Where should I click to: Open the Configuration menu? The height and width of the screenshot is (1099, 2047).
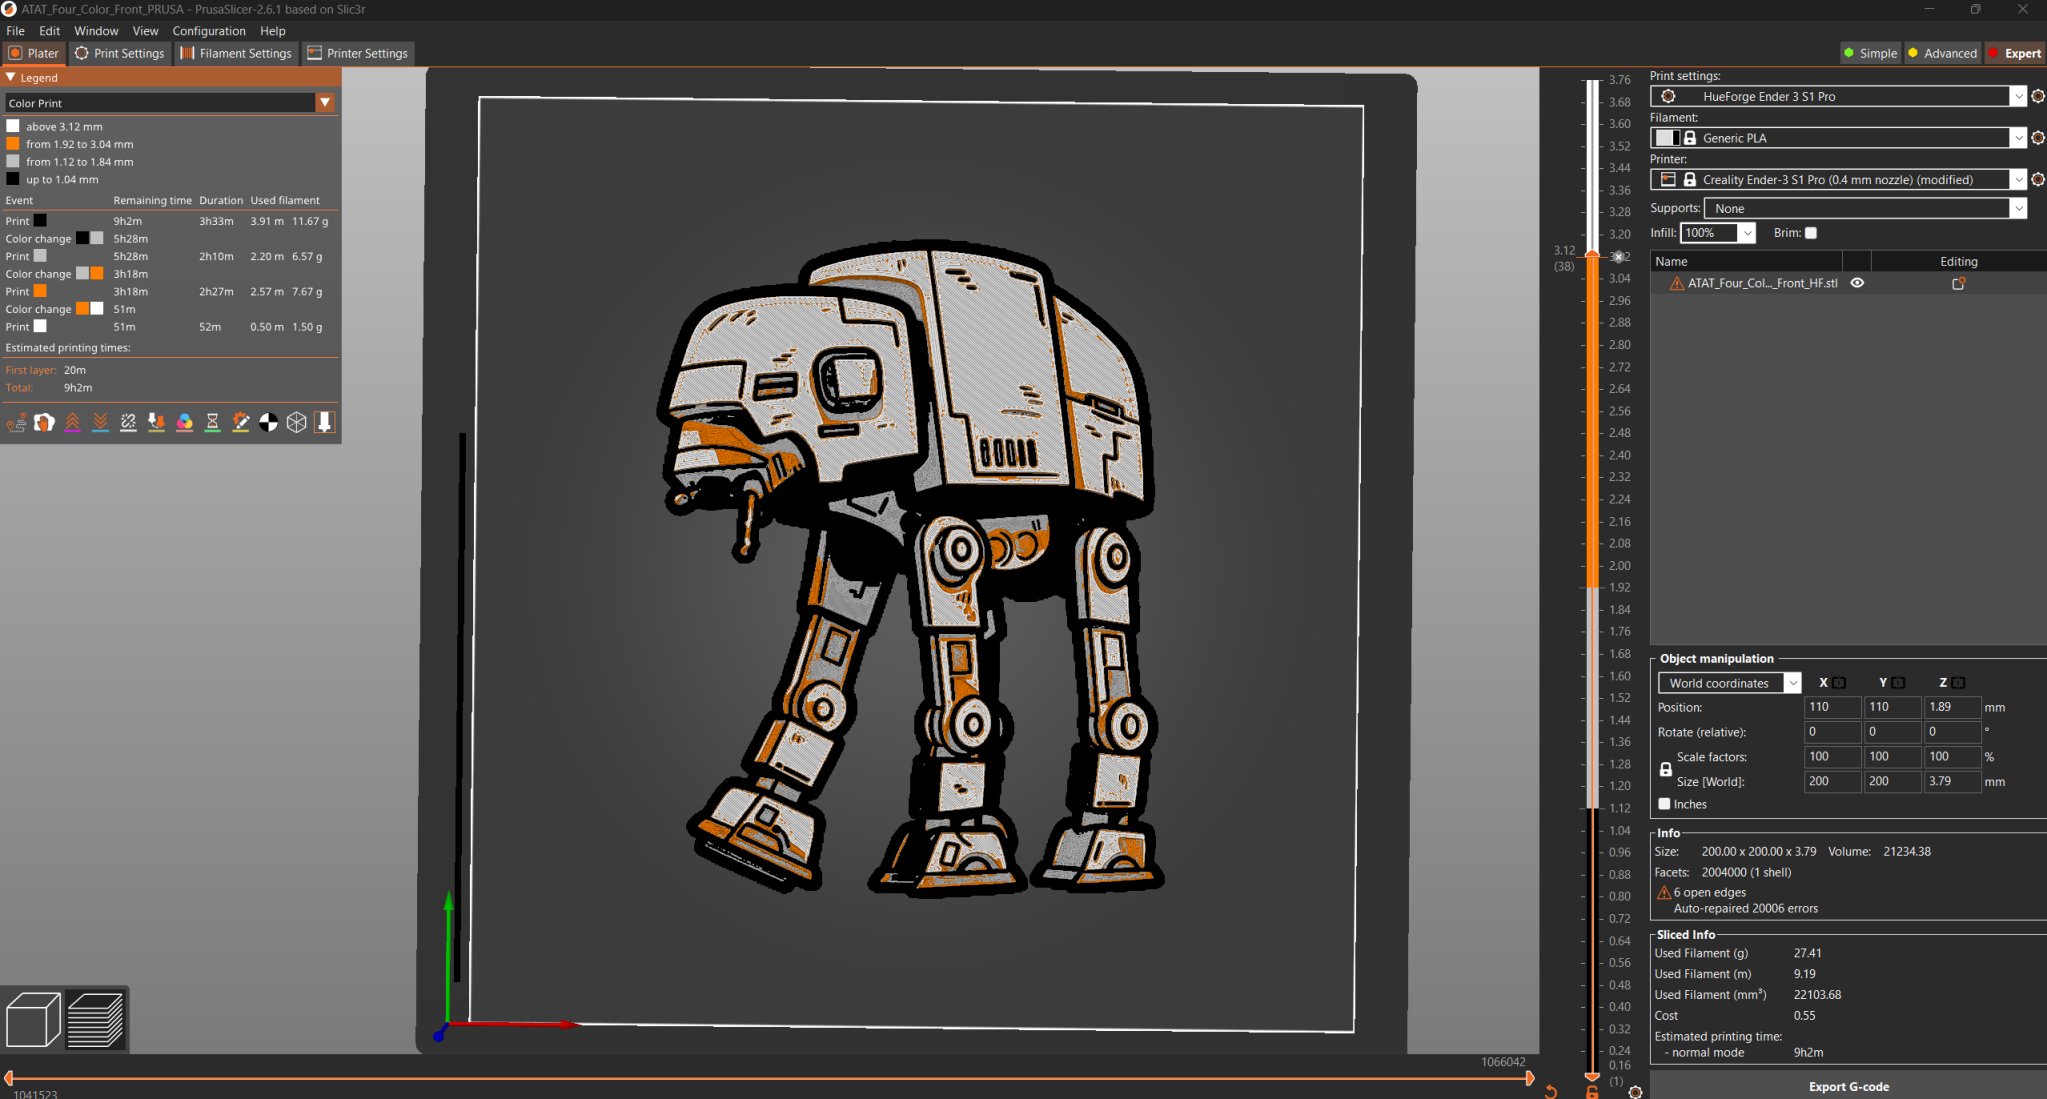click(x=209, y=30)
